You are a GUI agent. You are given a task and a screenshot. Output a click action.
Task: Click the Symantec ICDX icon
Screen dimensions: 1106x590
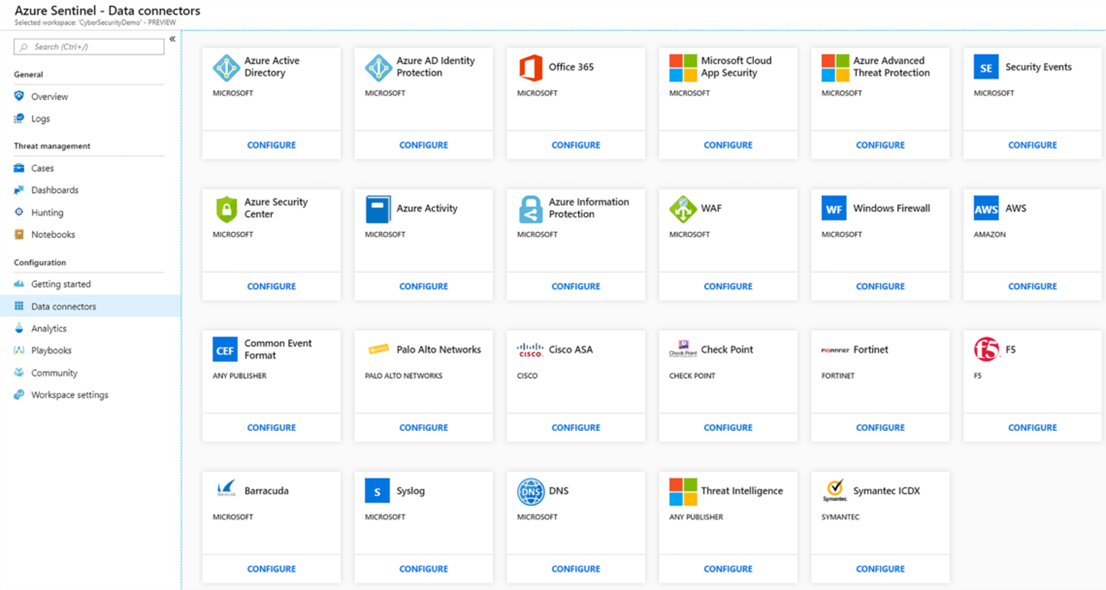[834, 492]
